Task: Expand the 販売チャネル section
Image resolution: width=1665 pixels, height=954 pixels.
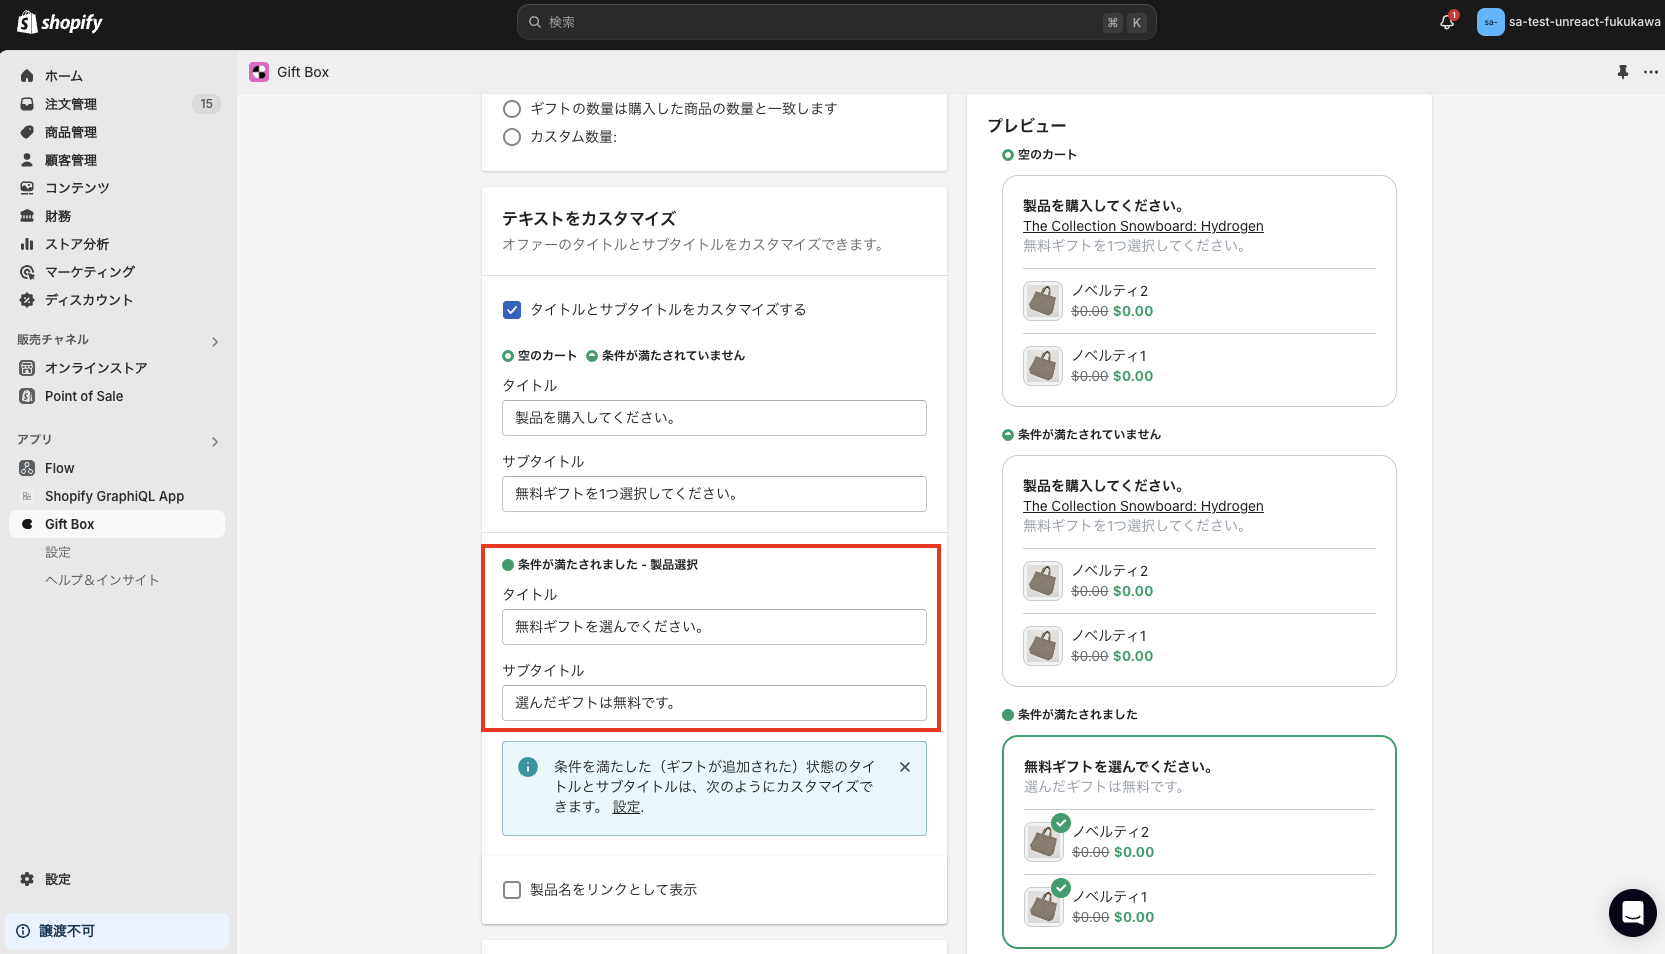Action: [214, 340]
